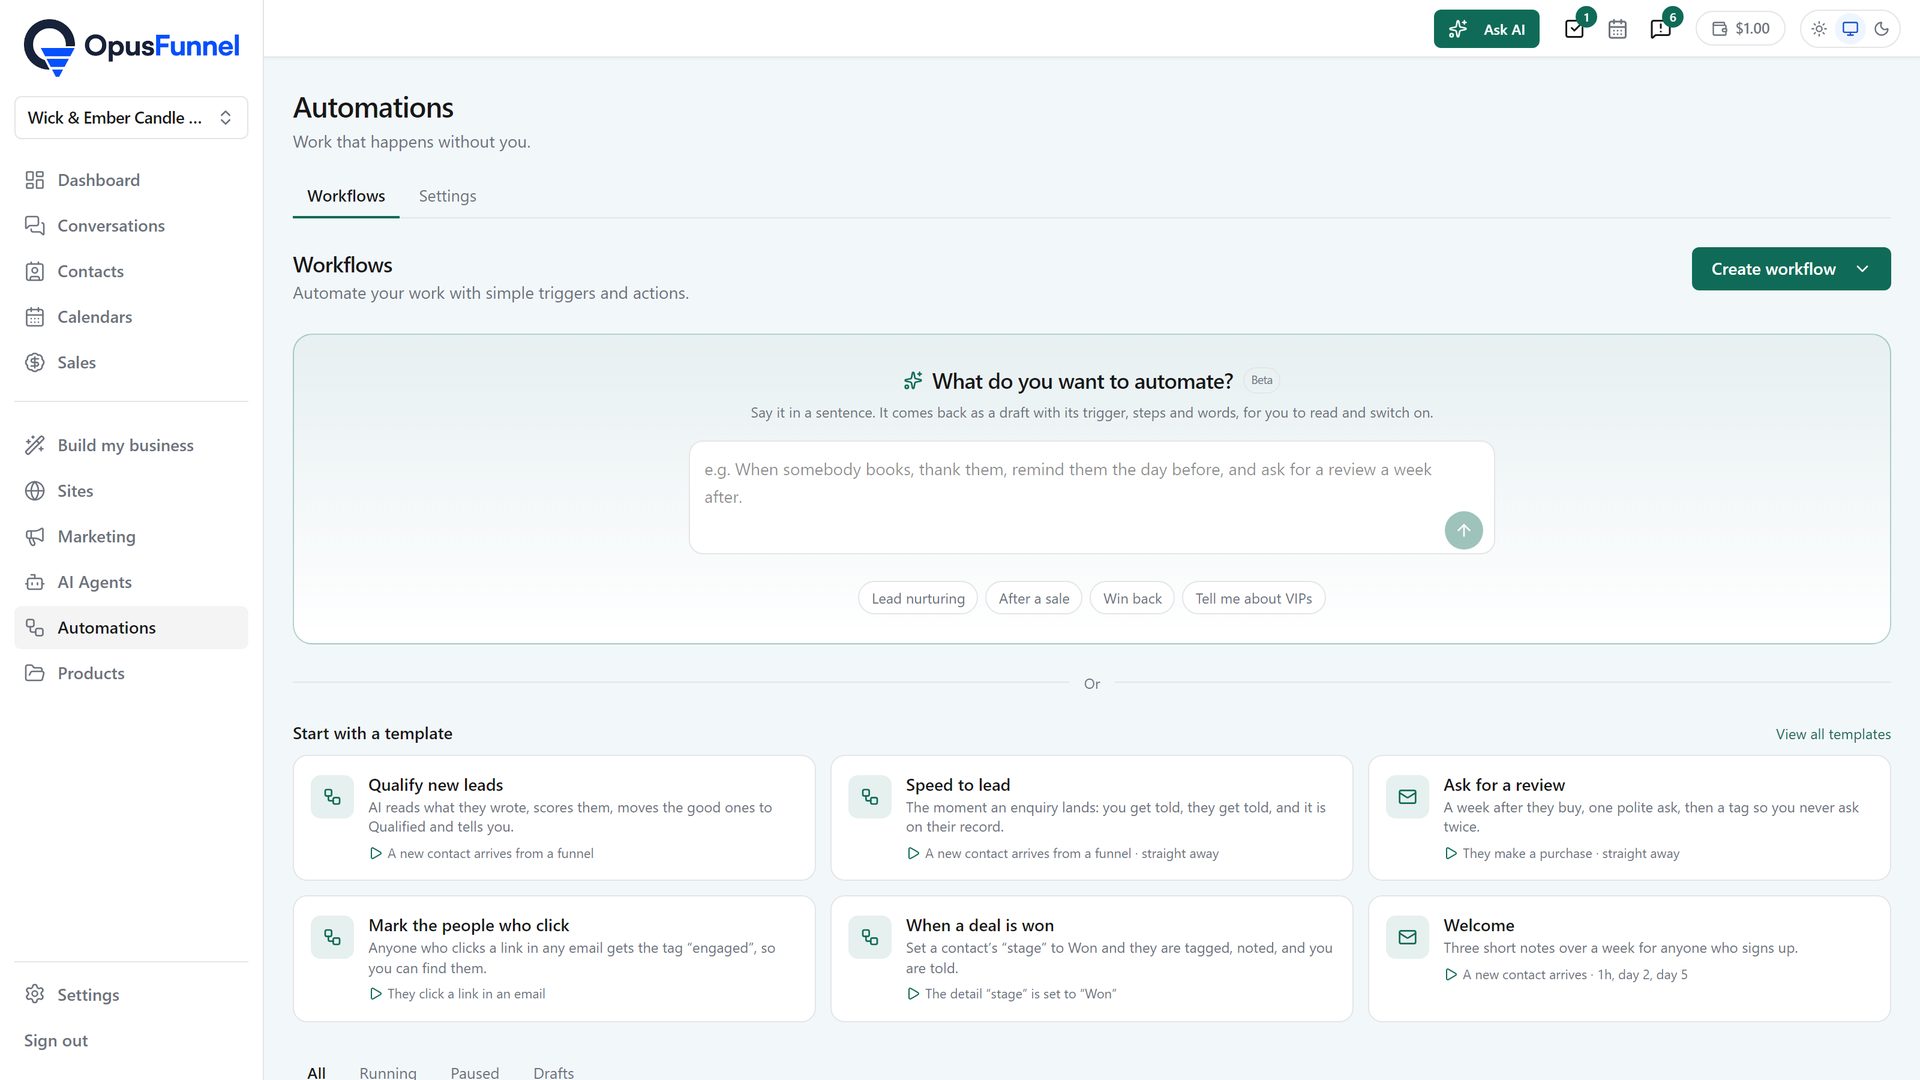The width and height of the screenshot is (1920, 1080).
Task: Filter workflows by the Running tab
Action: click(388, 1072)
